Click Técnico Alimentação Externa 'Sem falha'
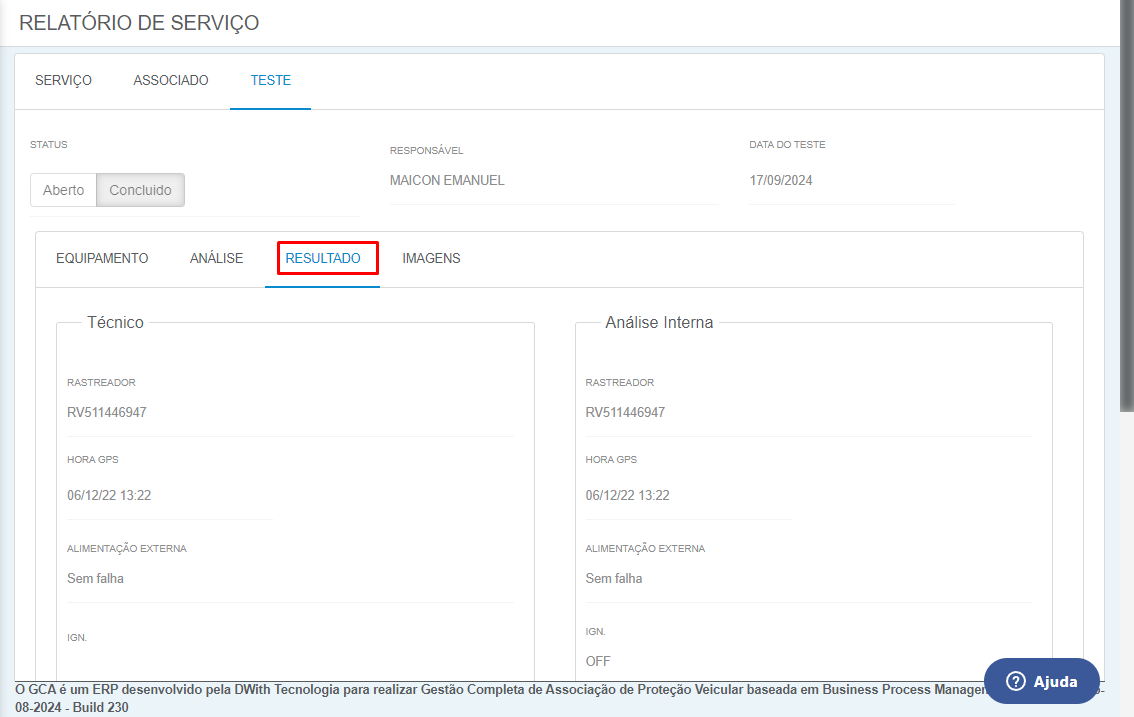 [x=95, y=578]
